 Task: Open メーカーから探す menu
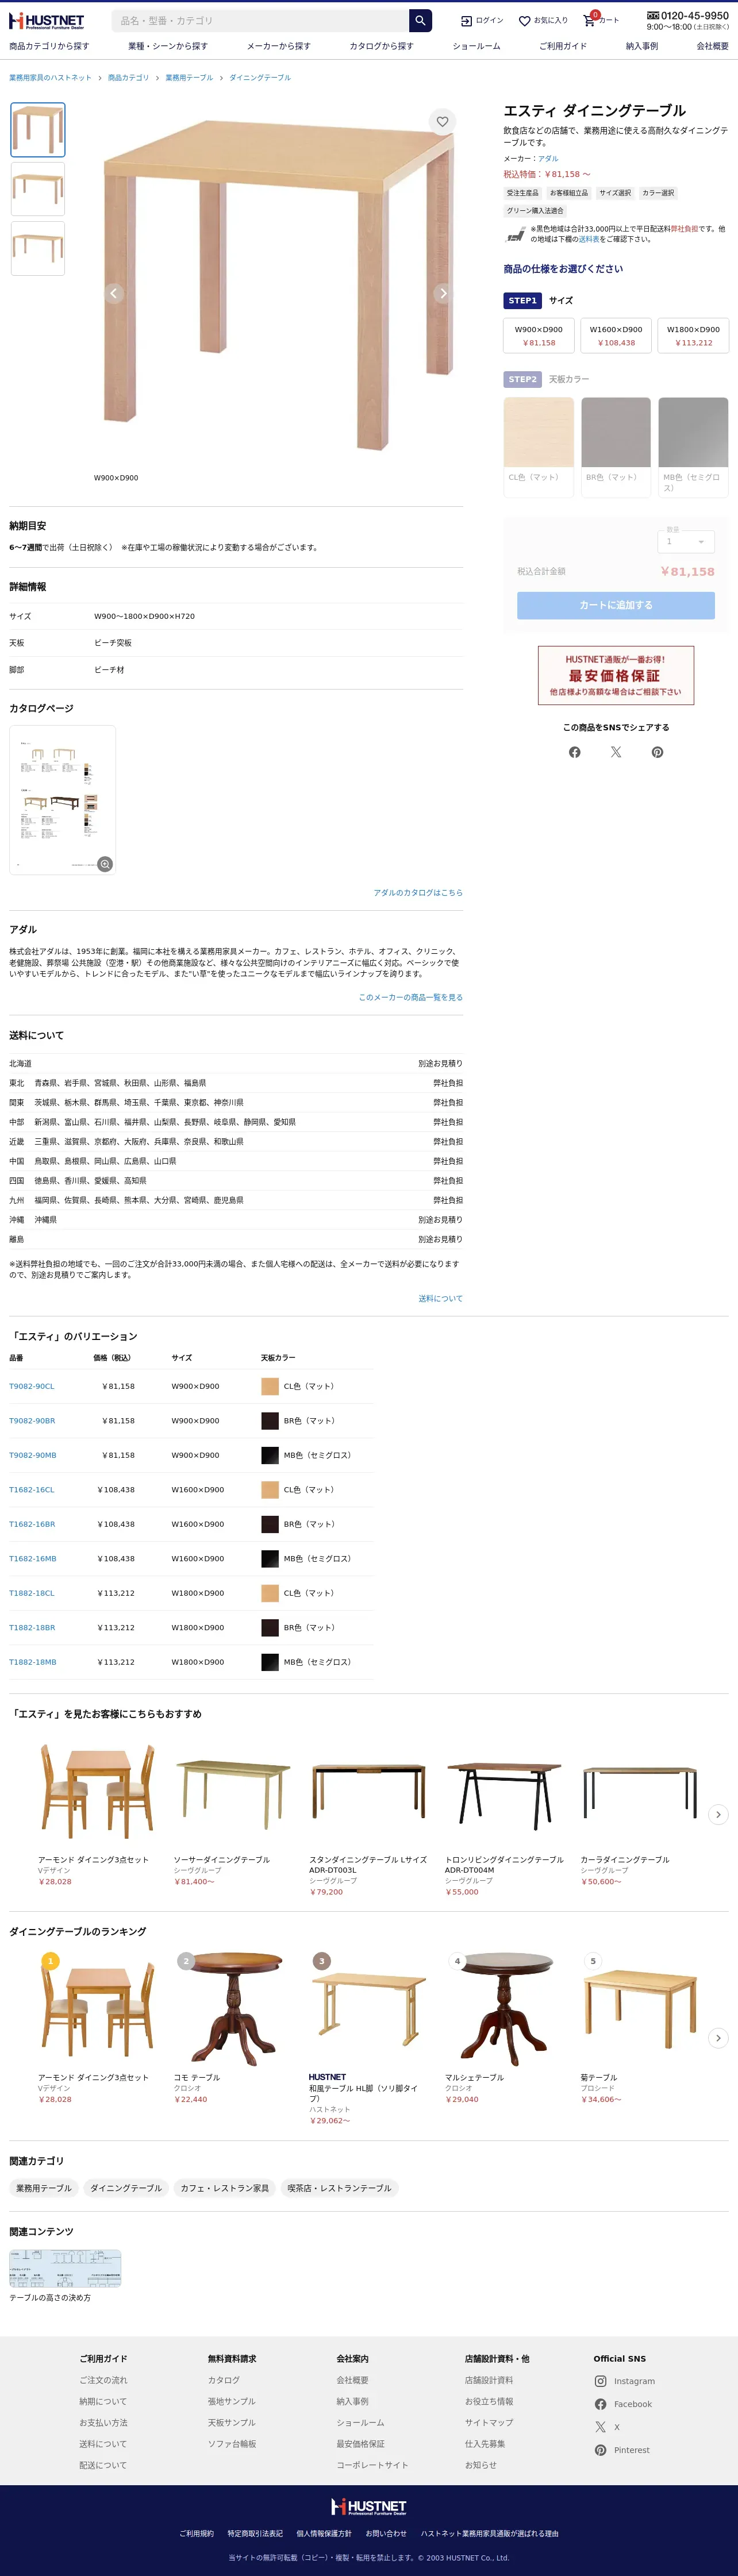[279, 46]
